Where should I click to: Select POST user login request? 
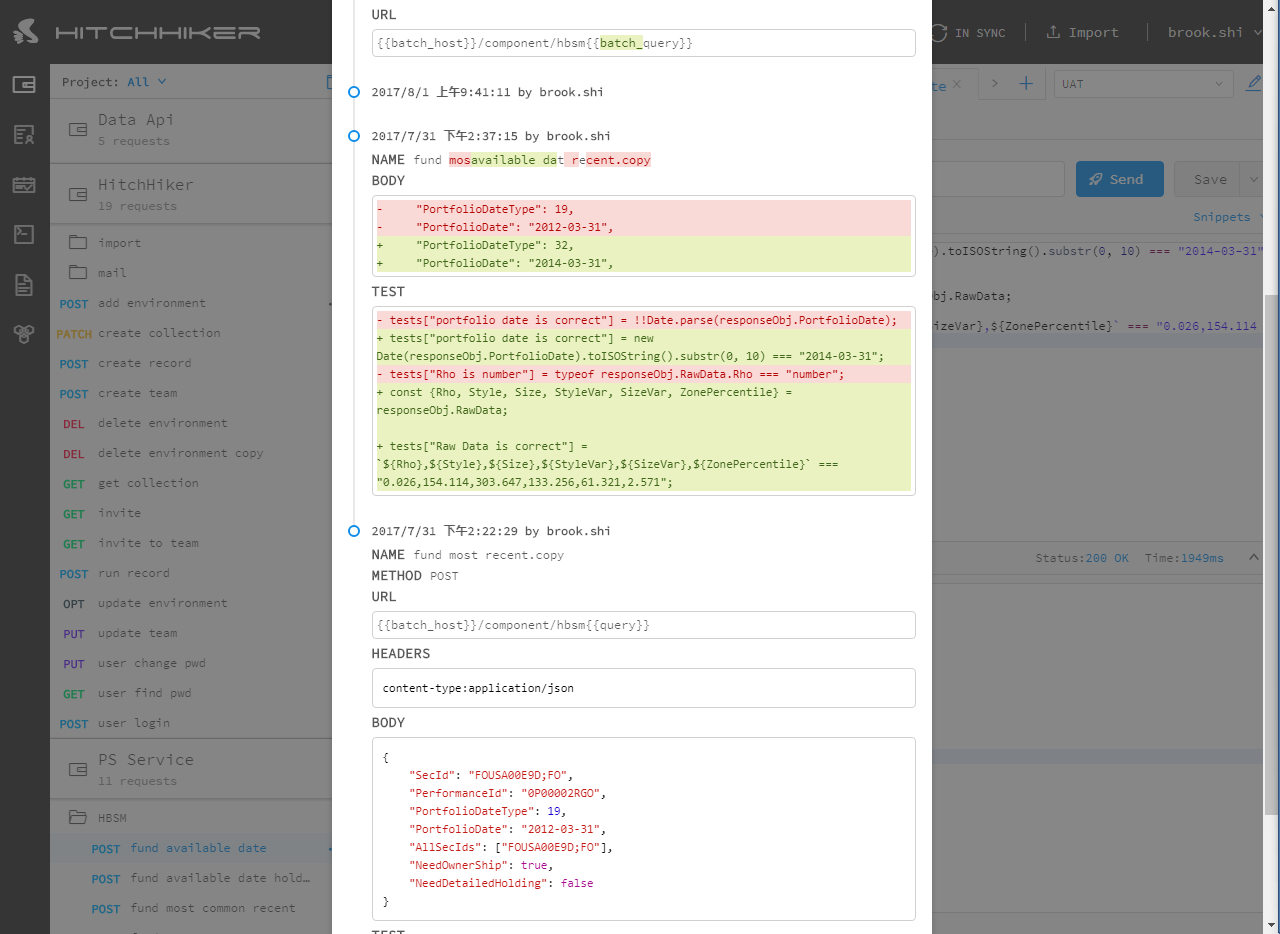click(190, 723)
